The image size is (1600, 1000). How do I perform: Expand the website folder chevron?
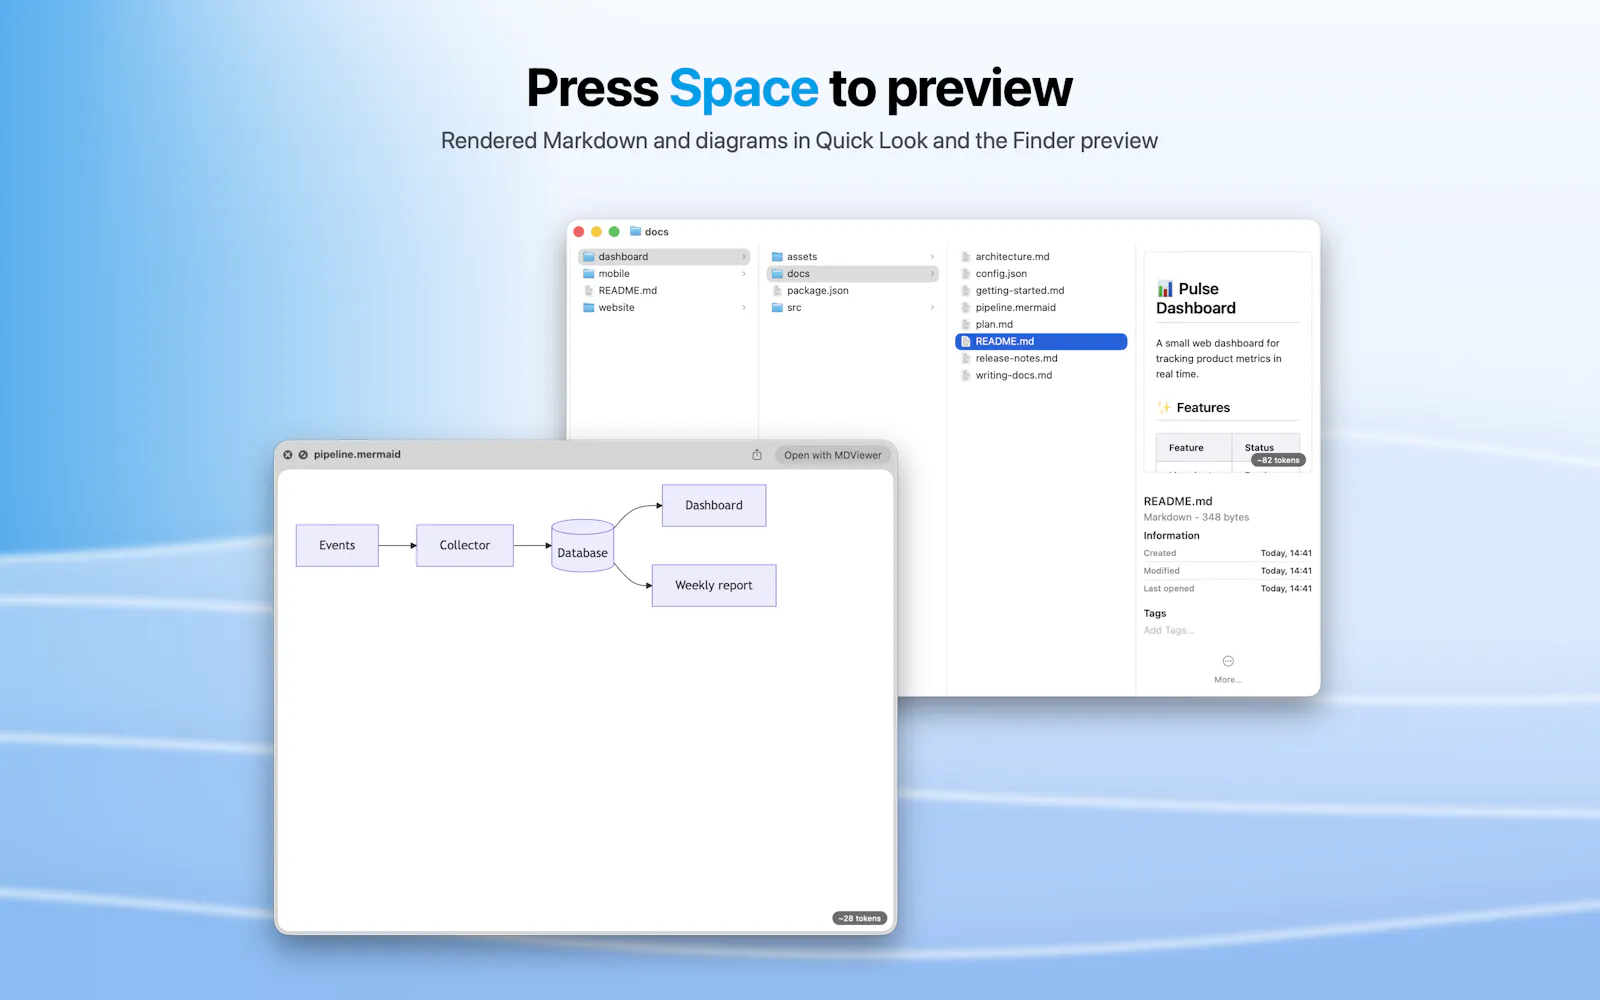743,308
